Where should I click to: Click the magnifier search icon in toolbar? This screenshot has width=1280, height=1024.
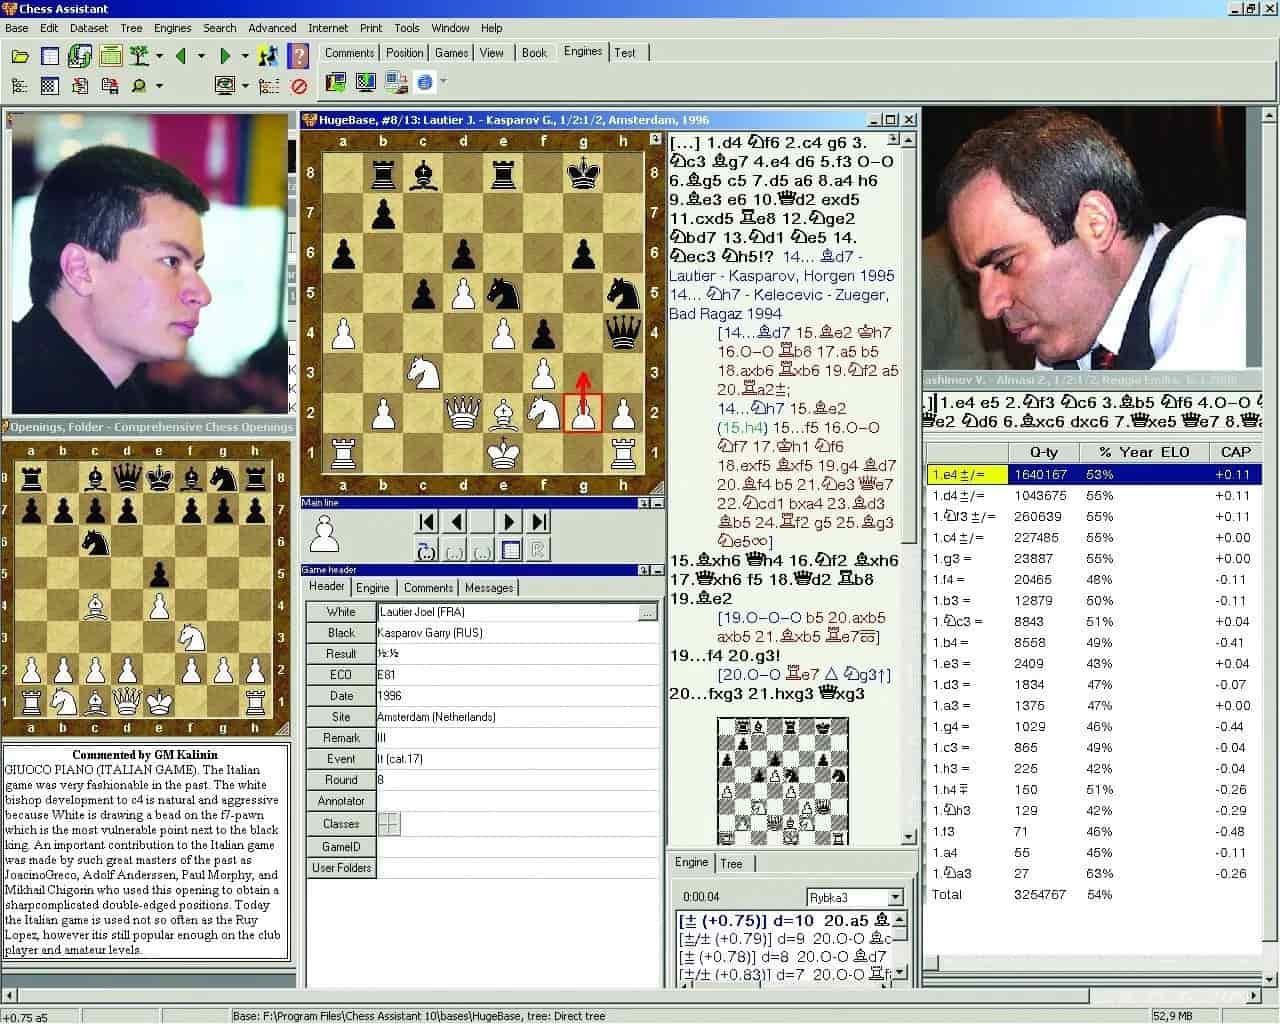[x=139, y=86]
